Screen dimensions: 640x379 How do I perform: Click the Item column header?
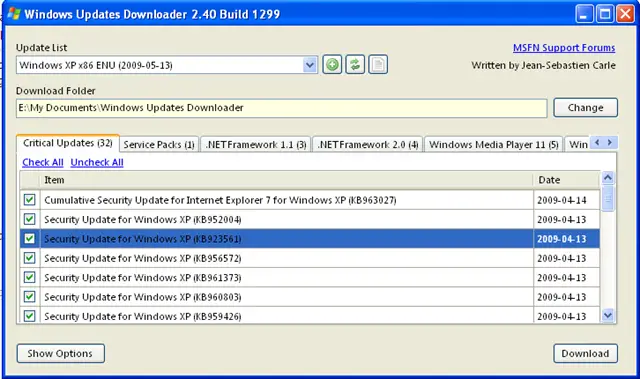click(x=287, y=180)
